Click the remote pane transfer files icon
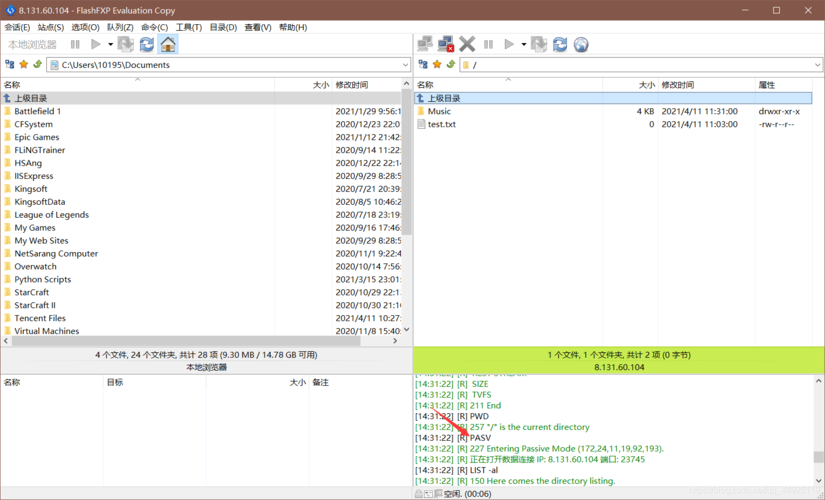The width and height of the screenshot is (825, 500). tap(539, 45)
